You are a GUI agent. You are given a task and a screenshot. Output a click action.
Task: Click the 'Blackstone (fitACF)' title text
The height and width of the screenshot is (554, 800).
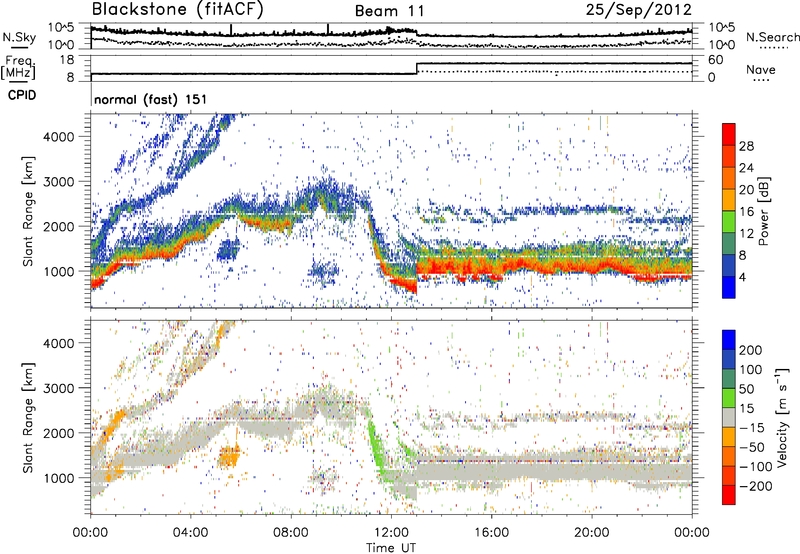[x=178, y=10]
